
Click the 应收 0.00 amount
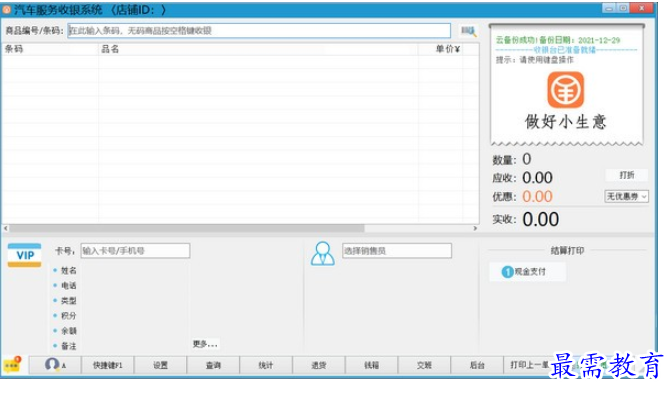537,178
